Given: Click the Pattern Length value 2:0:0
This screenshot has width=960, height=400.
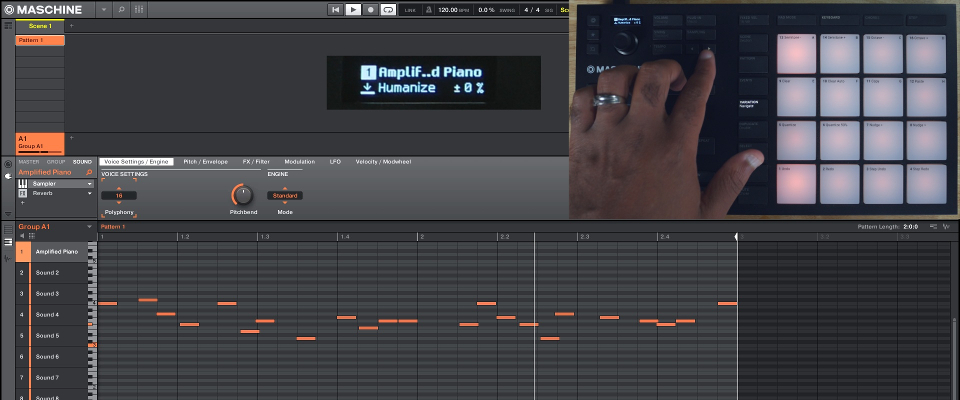Looking at the screenshot, I should (x=912, y=227).
